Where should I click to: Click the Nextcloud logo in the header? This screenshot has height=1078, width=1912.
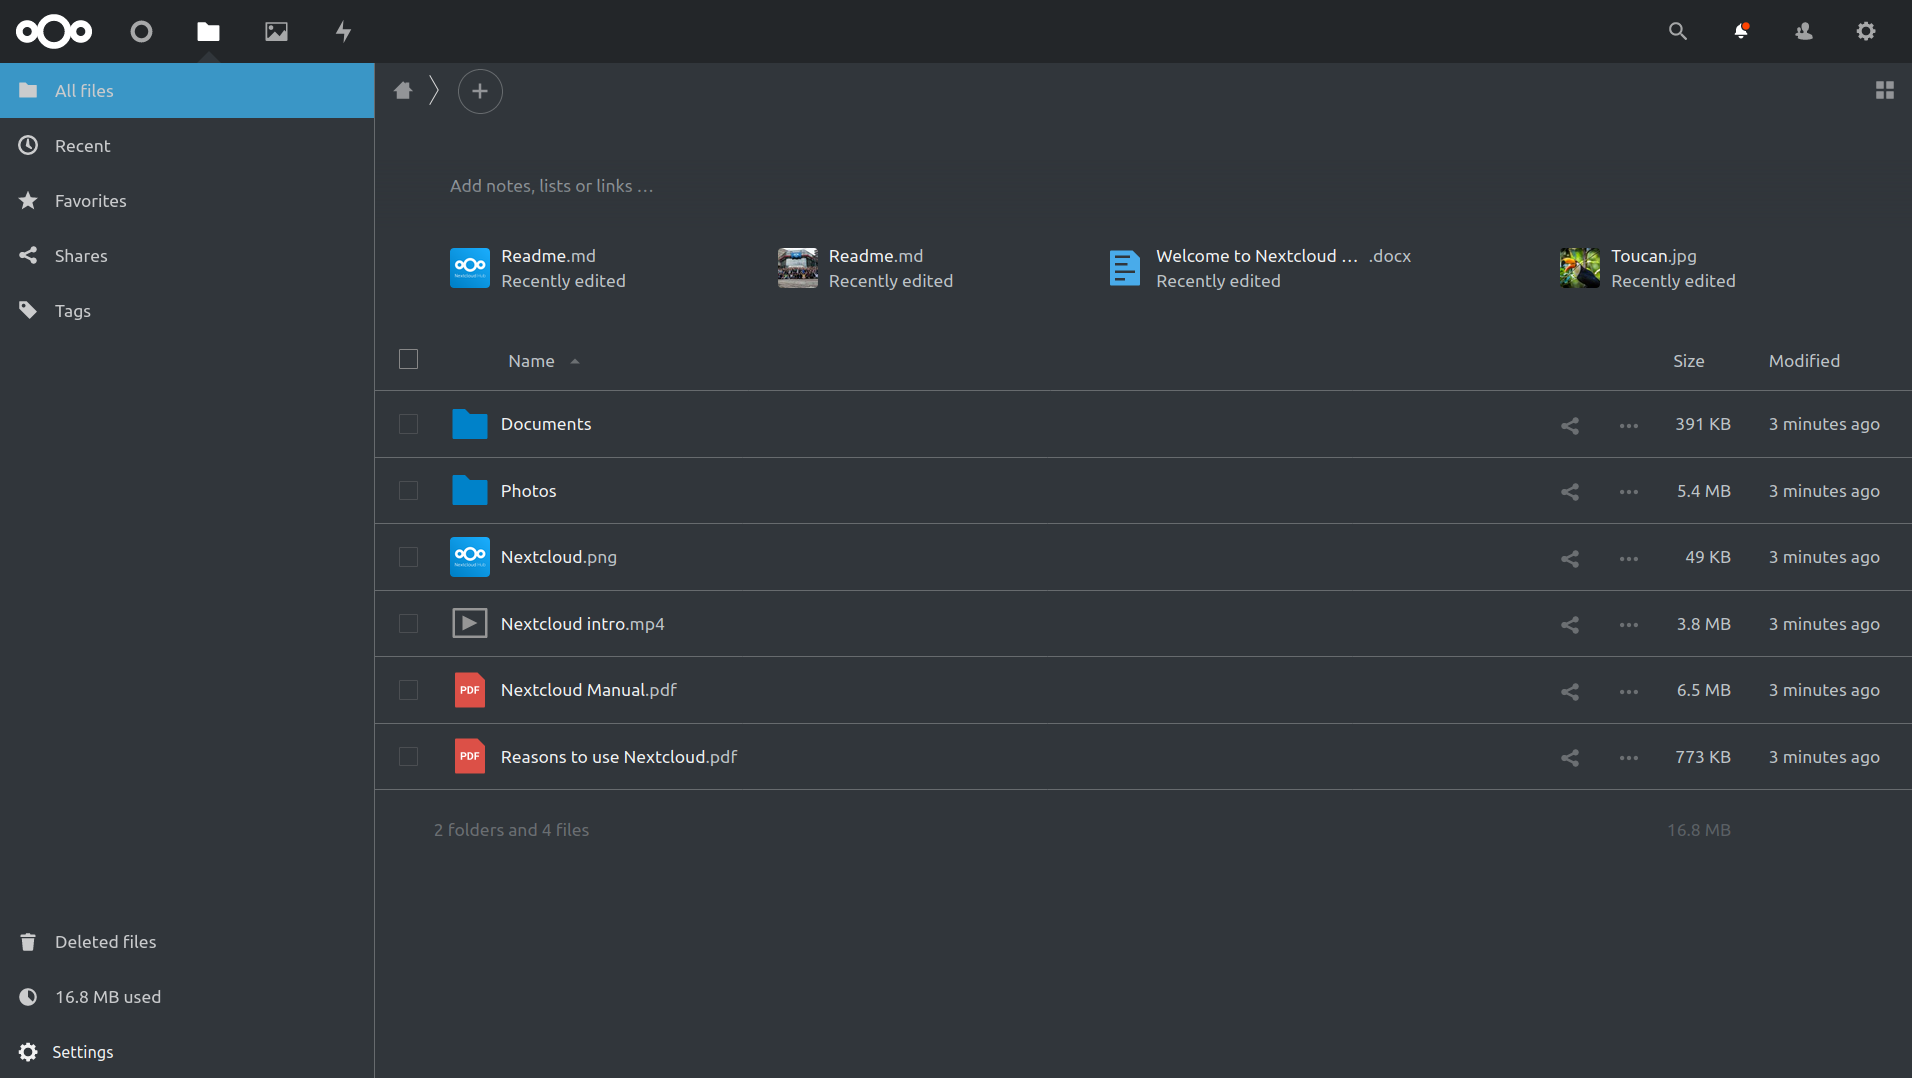click(x=54, y=31)
